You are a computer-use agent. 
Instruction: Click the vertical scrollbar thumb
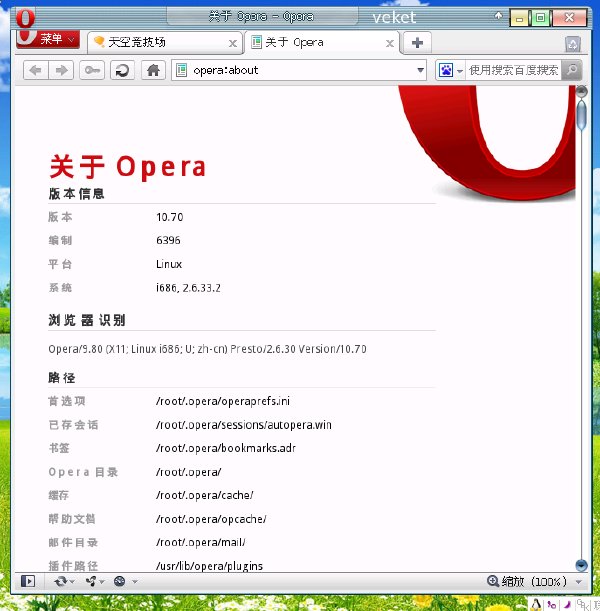[x=581, y=115]
